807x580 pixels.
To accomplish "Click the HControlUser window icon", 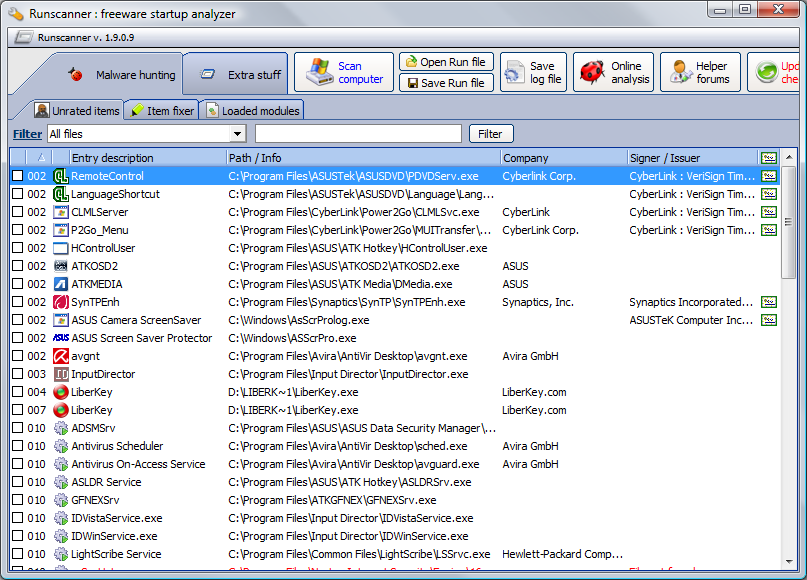I will 61,248.
